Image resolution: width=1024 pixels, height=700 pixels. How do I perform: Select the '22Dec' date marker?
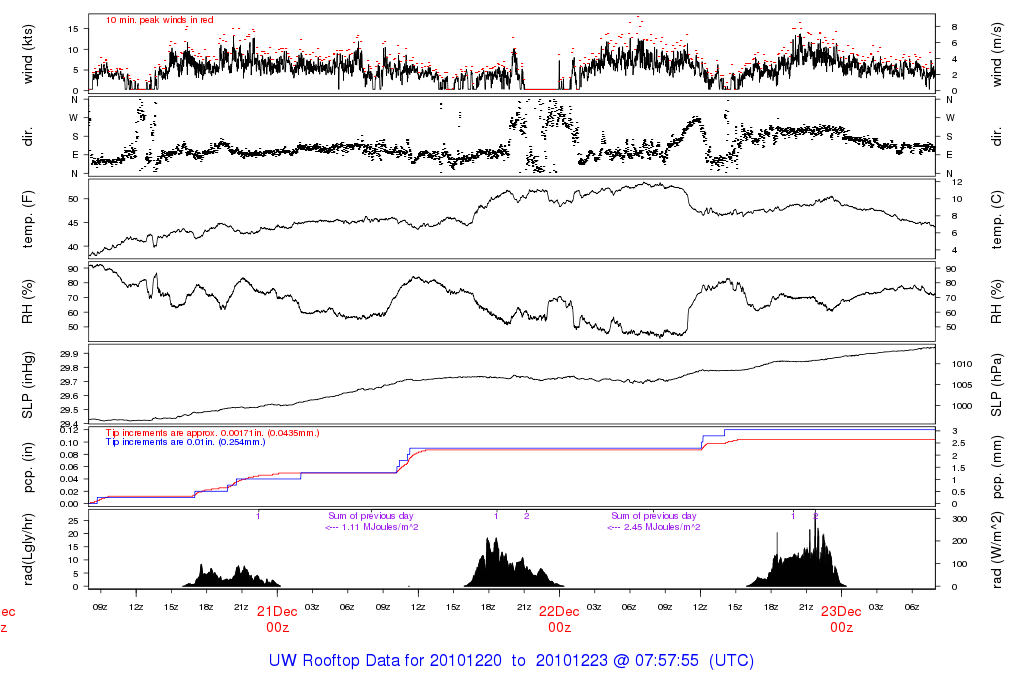(x=559, y=612)
